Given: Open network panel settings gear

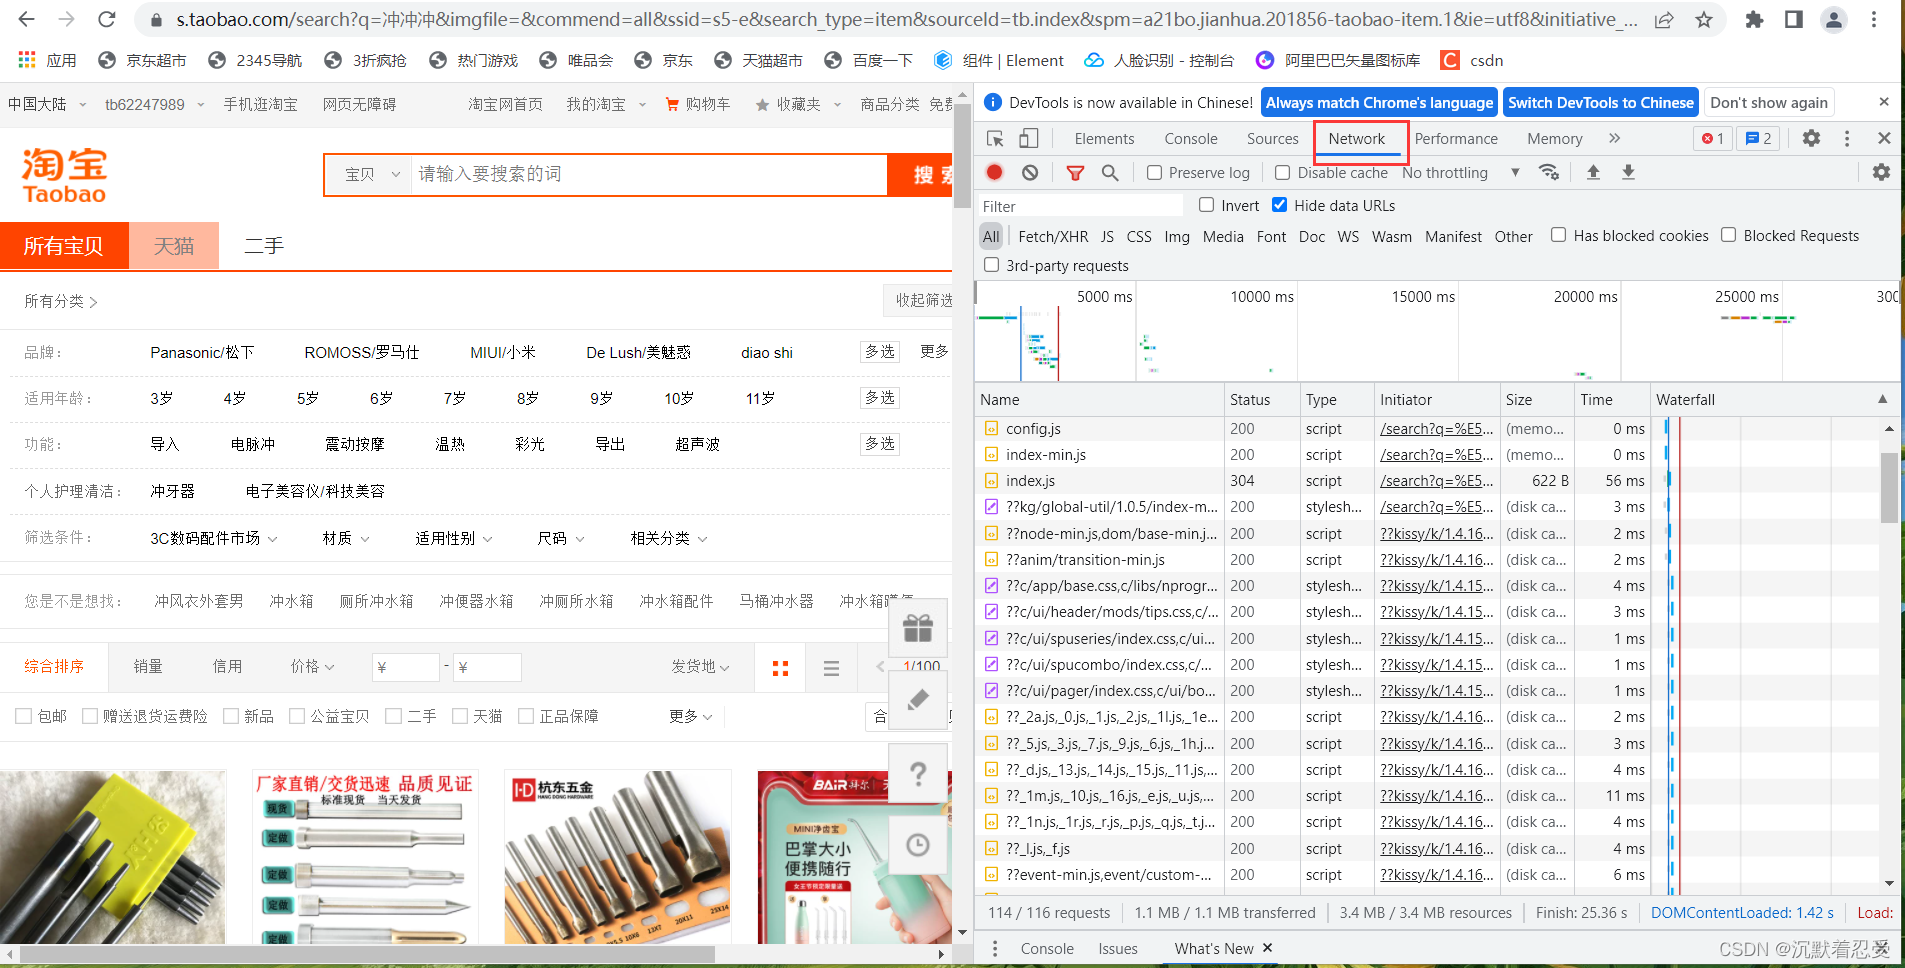Looking at the screenshot, I should coord(1881,172).
